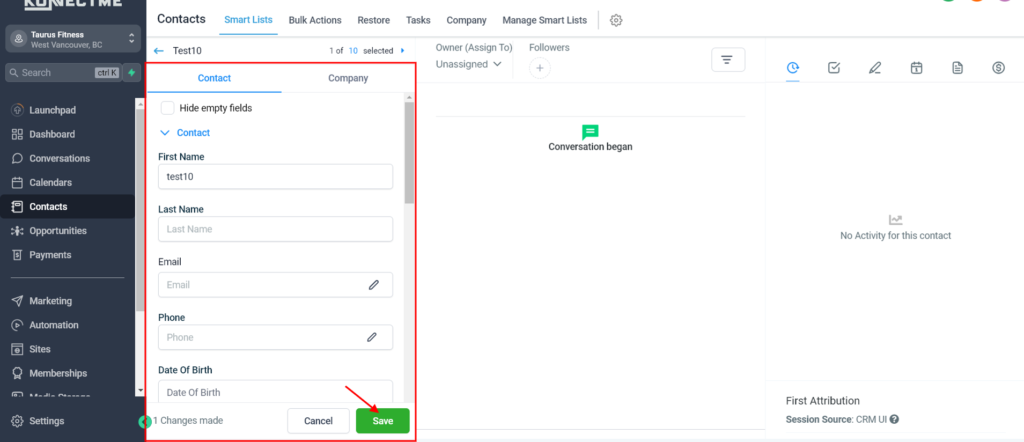Click the pencil icon in the Phone field
The image size is (1024, 442).
373,338
